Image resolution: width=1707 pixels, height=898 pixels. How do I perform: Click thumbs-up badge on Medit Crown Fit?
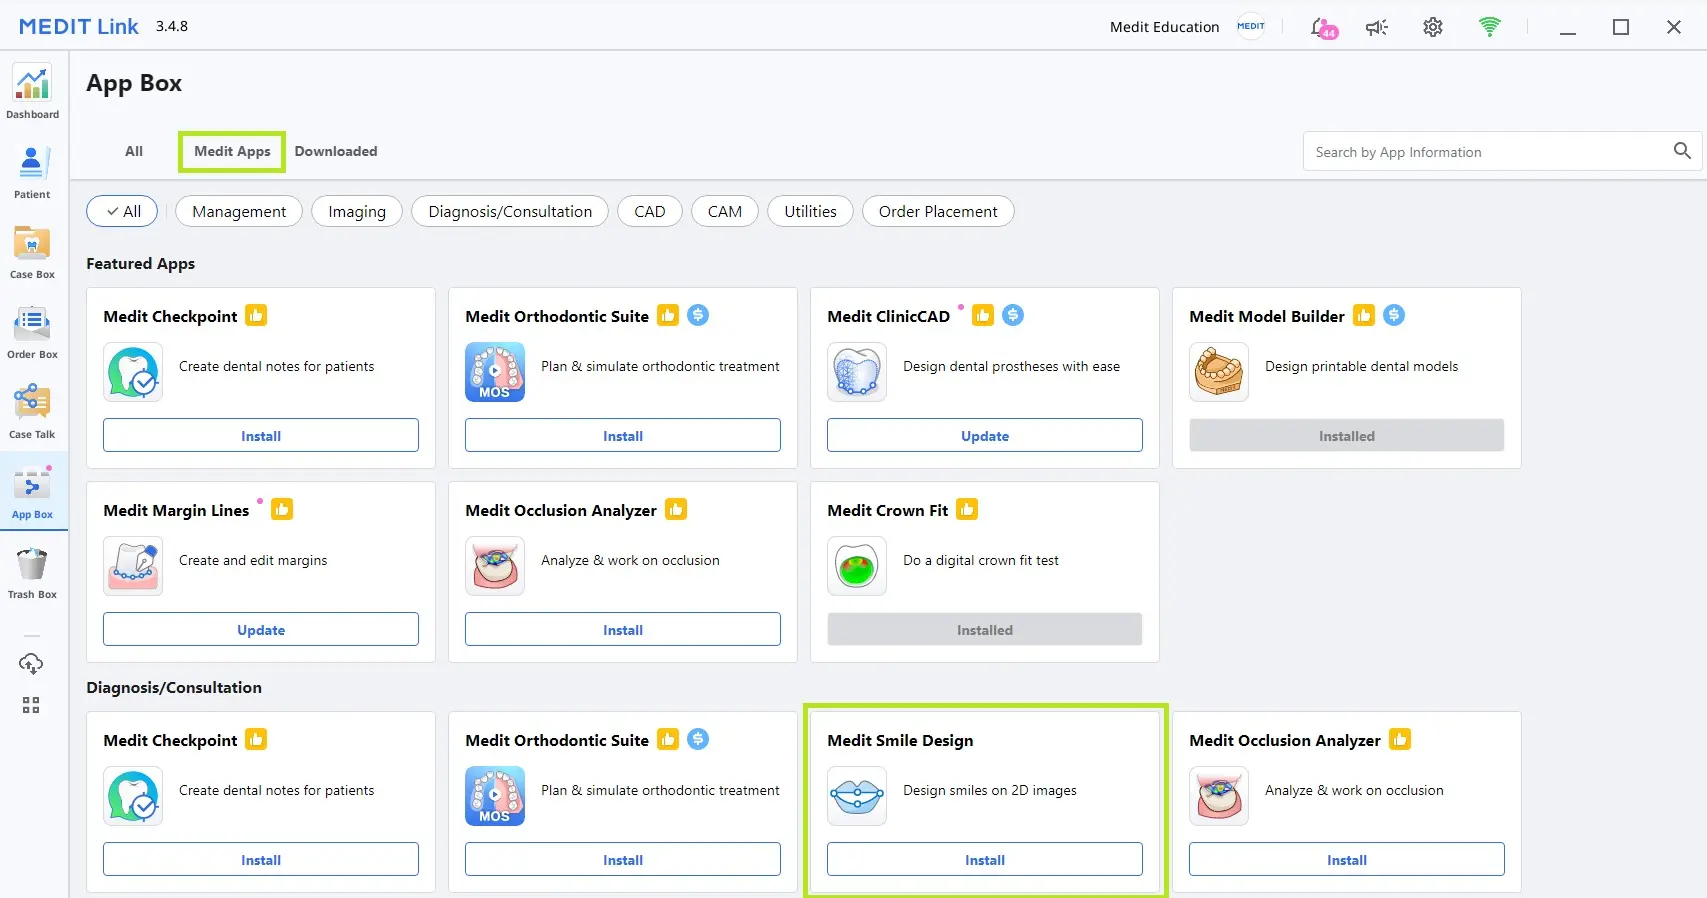[x=967, y=509]
